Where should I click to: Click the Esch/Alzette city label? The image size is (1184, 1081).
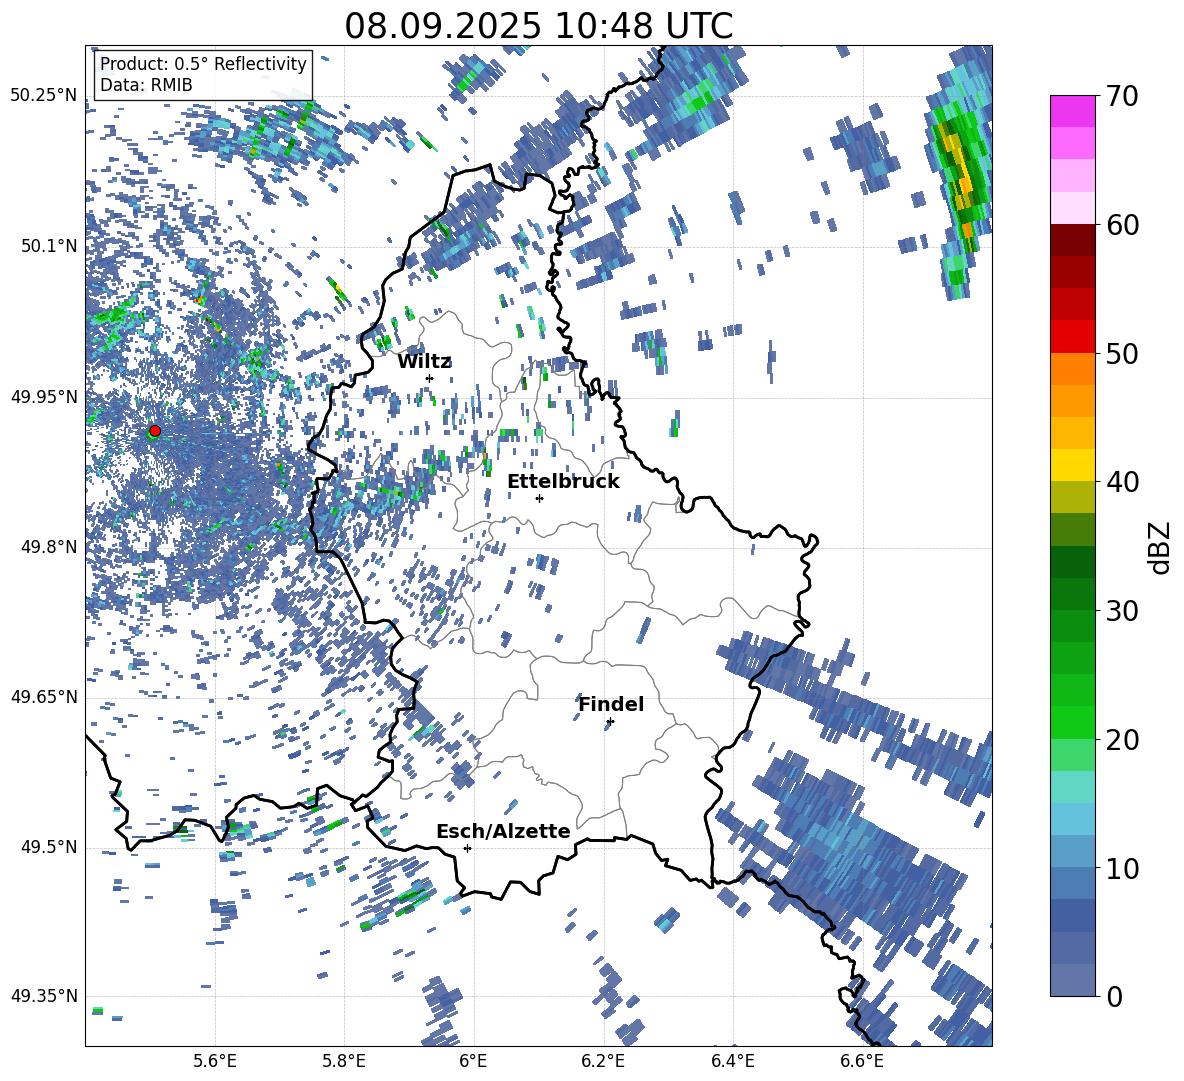coord(503,831)
